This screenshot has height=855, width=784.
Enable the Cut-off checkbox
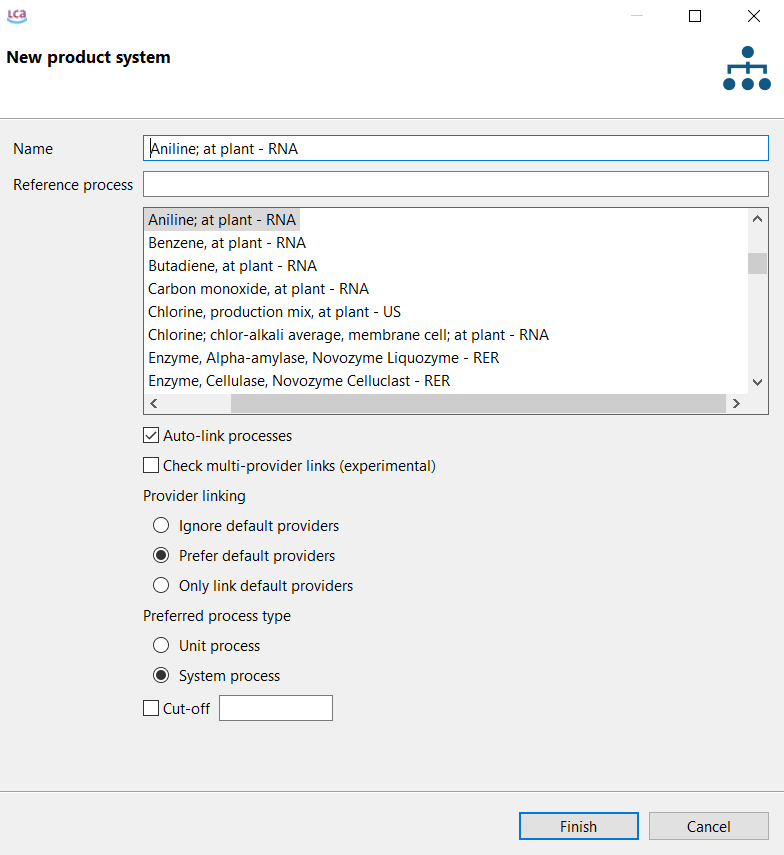152,709
